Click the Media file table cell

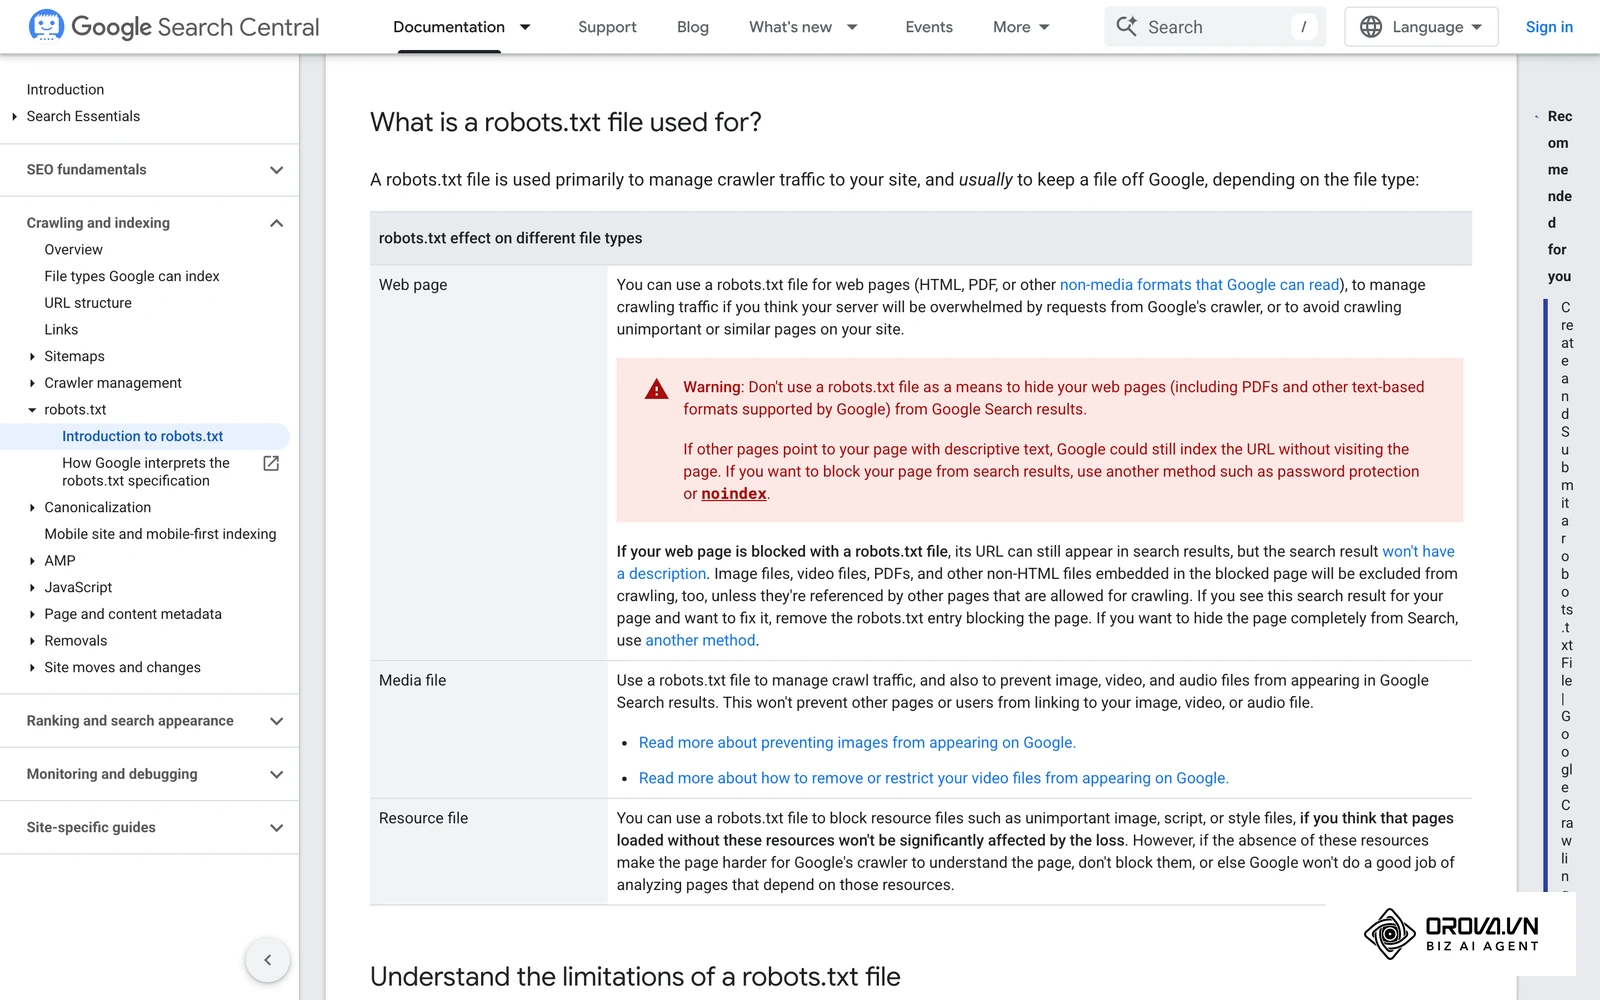coord(489,729)
